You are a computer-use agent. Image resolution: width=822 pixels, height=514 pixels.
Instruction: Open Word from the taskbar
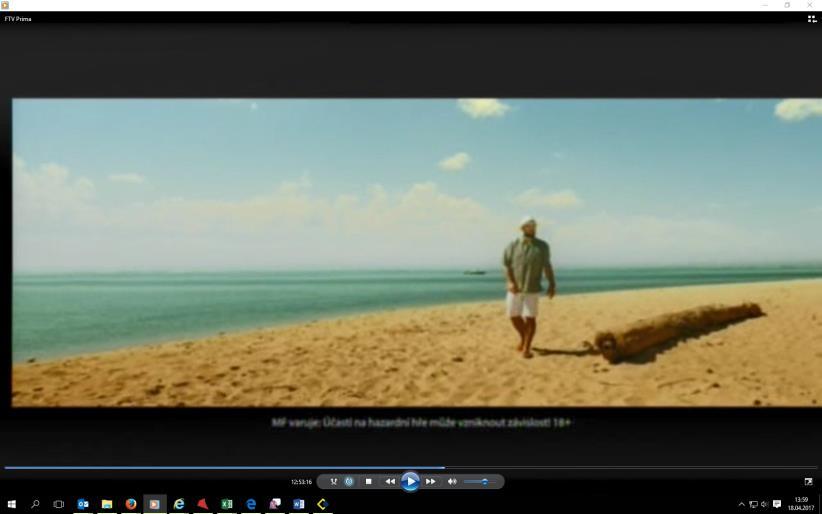[x=299, y=504]
